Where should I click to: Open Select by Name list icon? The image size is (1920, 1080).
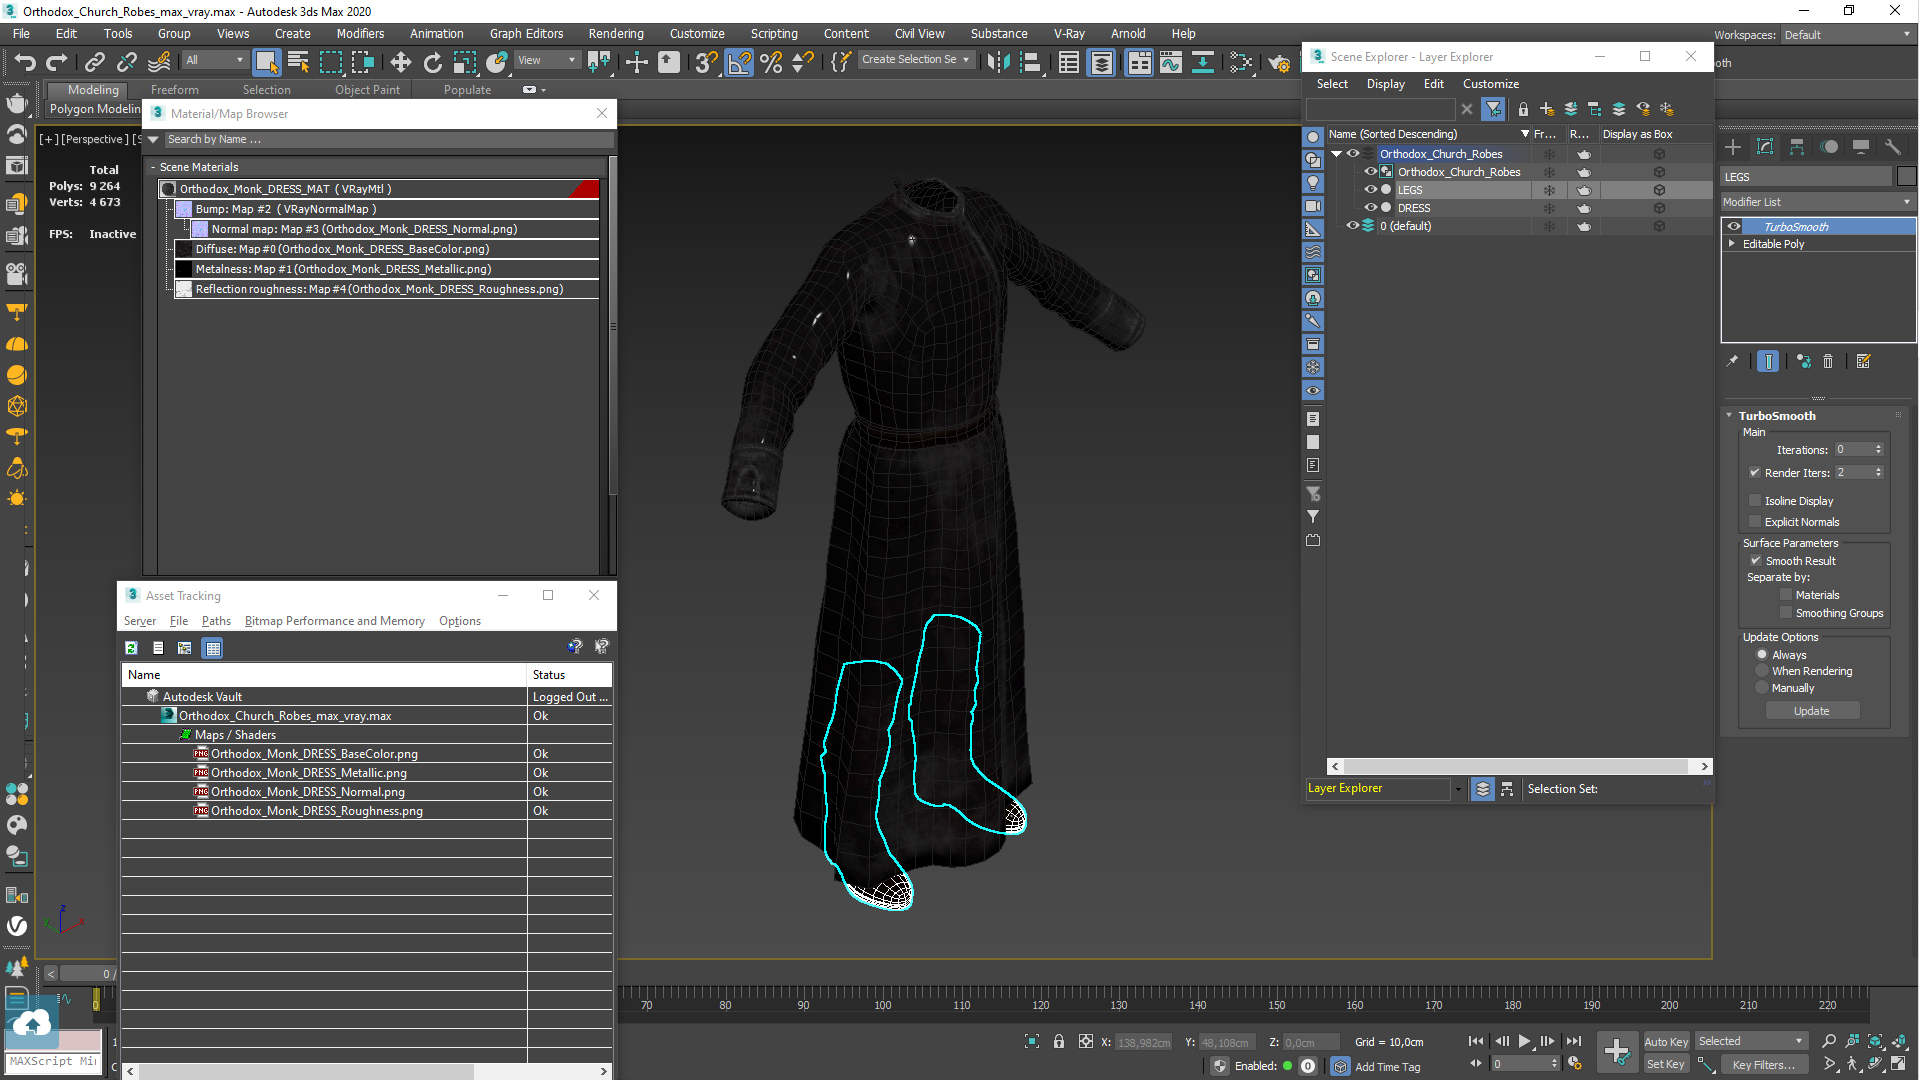[298, 63]
